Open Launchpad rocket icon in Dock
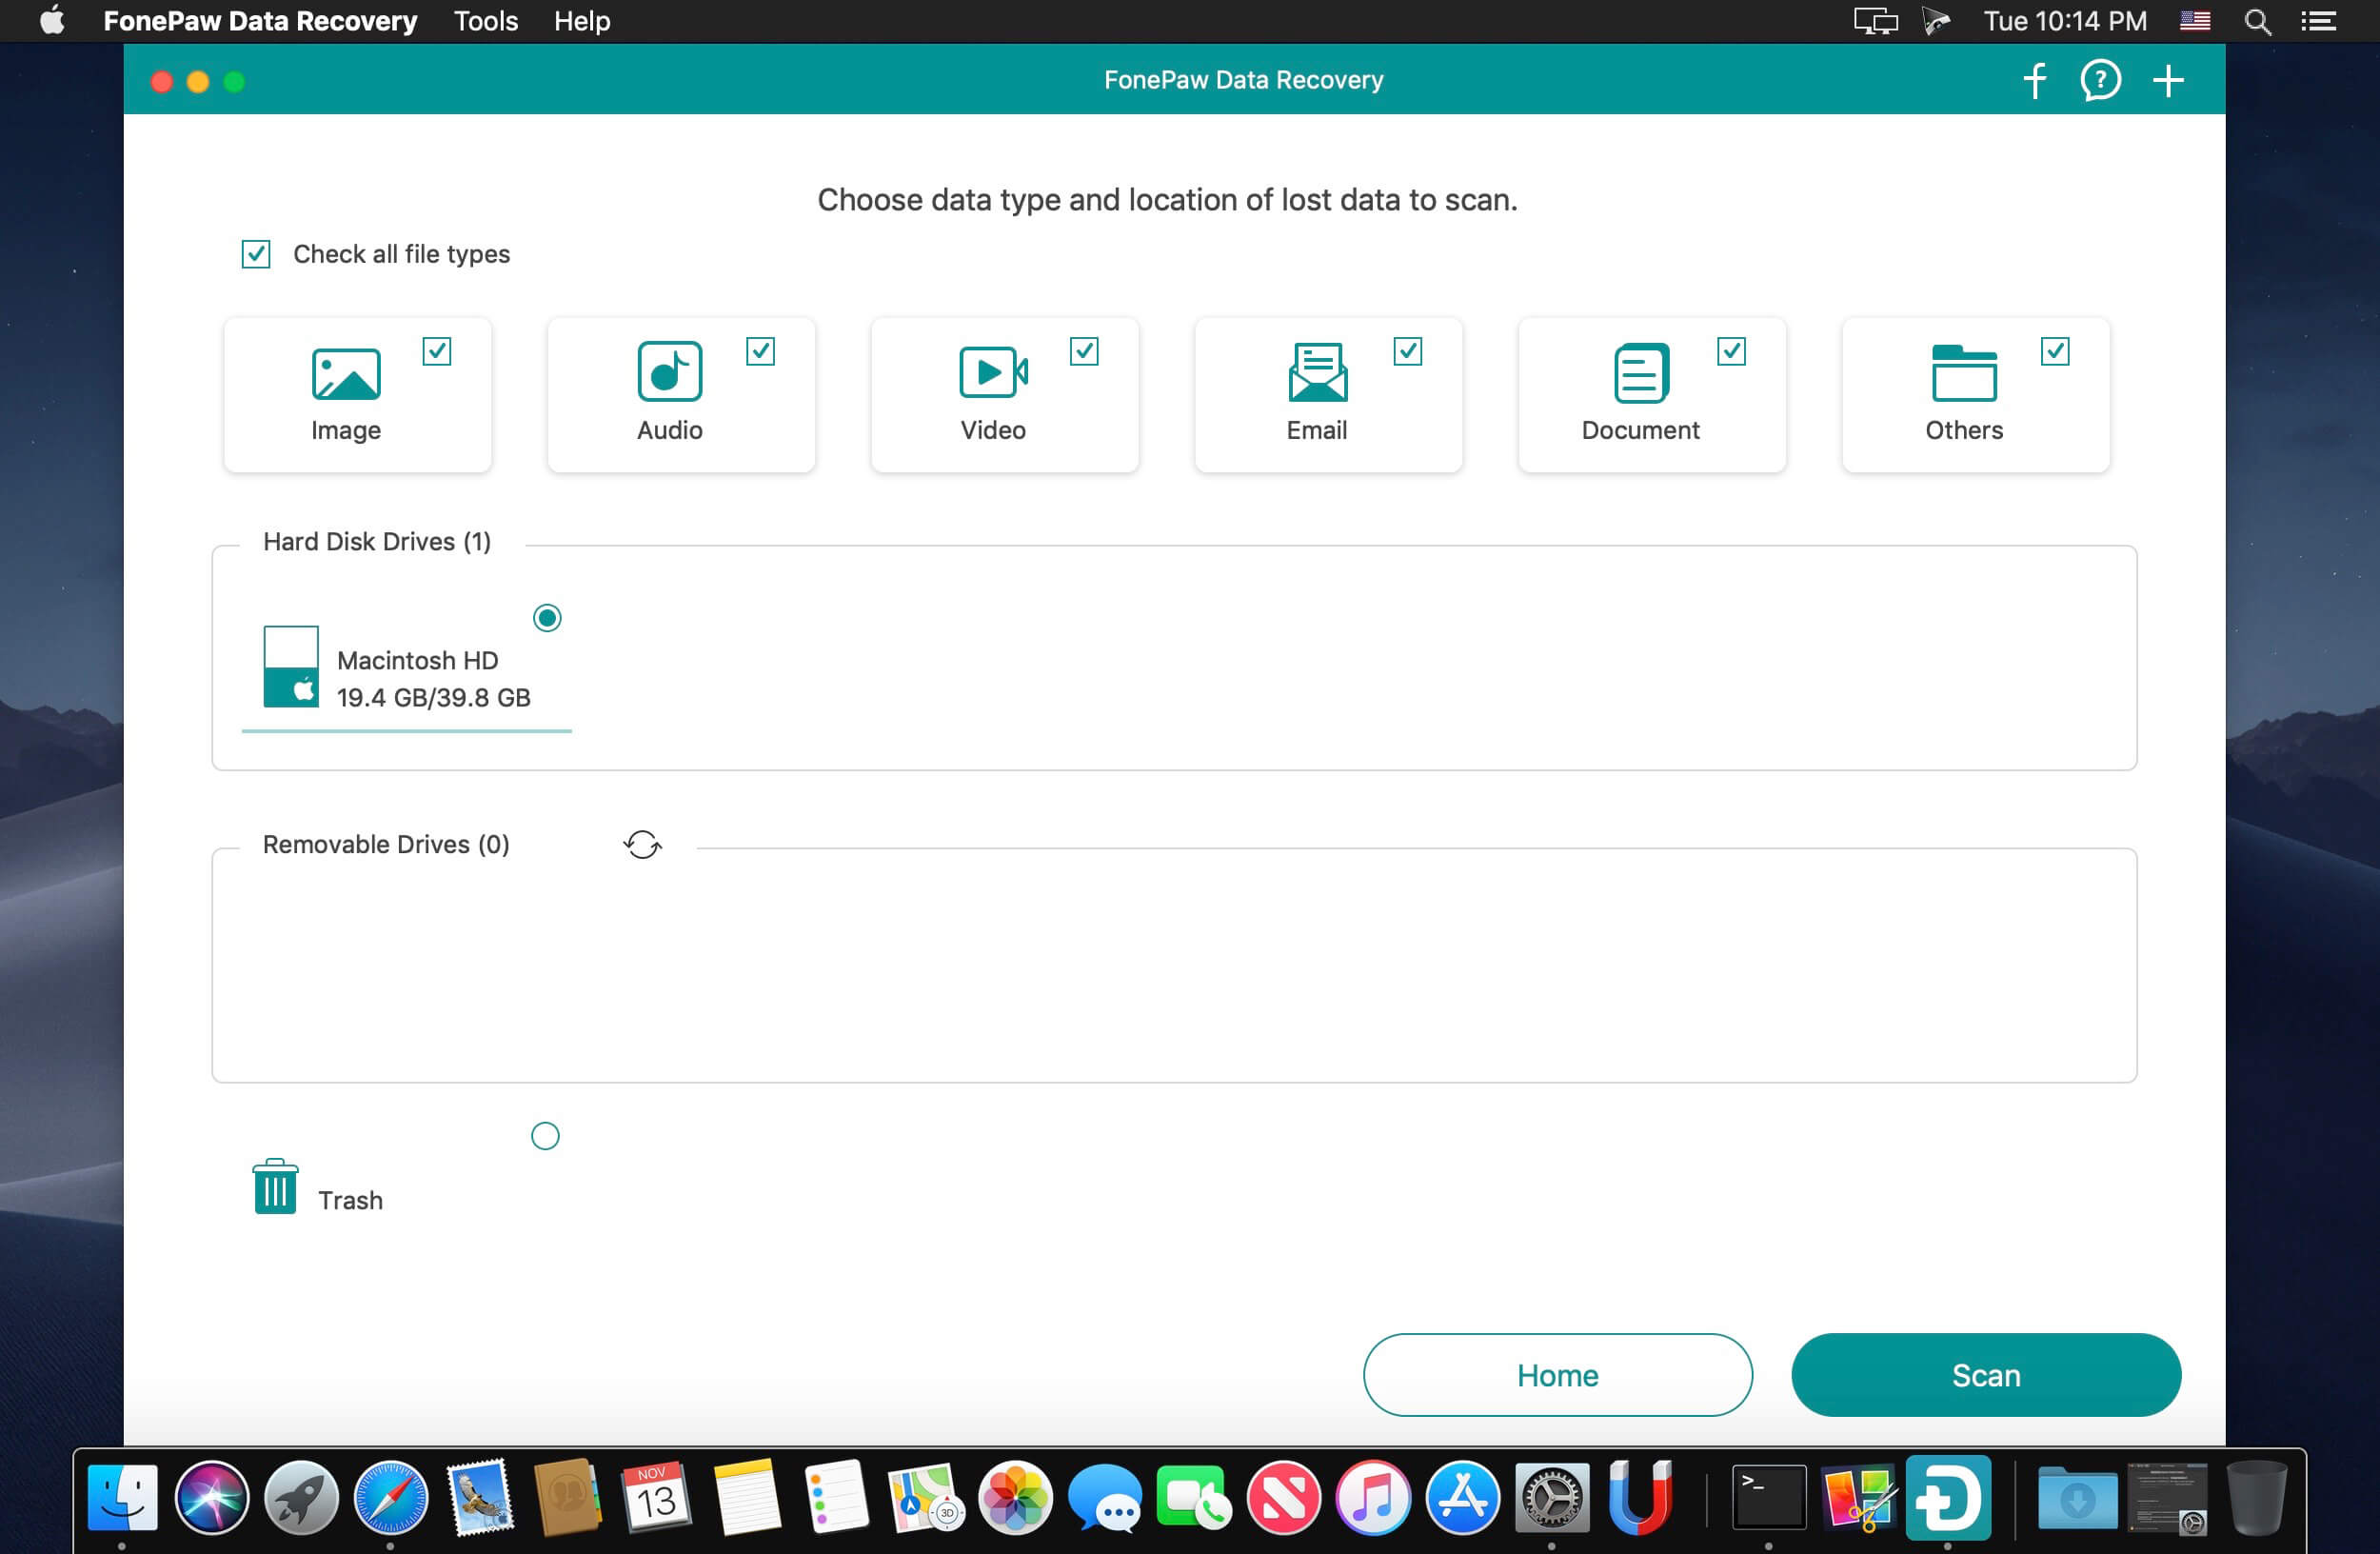 pos(301,1498)
